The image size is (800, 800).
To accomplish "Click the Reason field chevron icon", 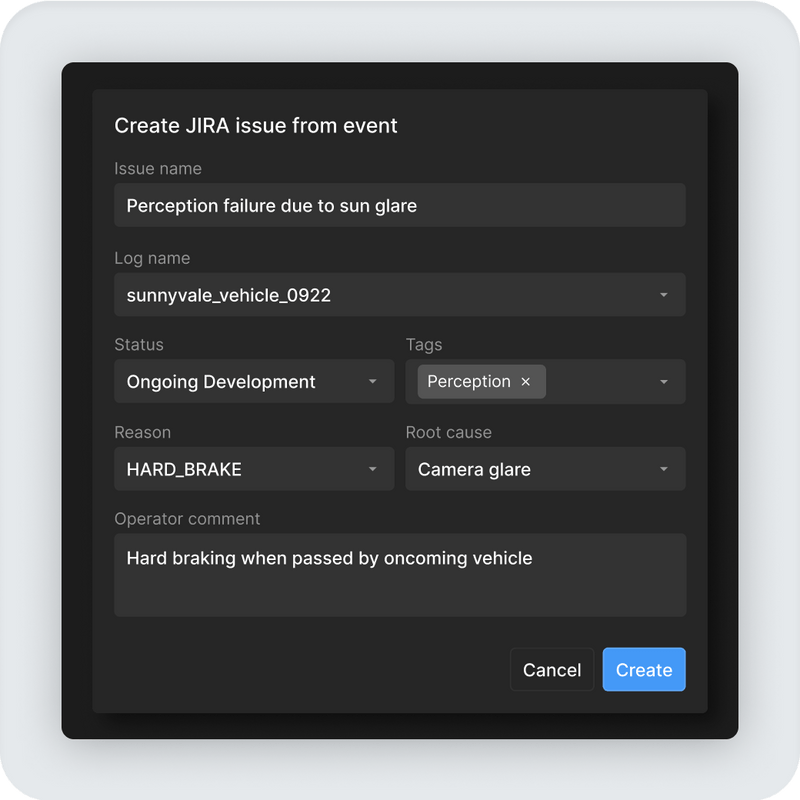I will (373, 468).
